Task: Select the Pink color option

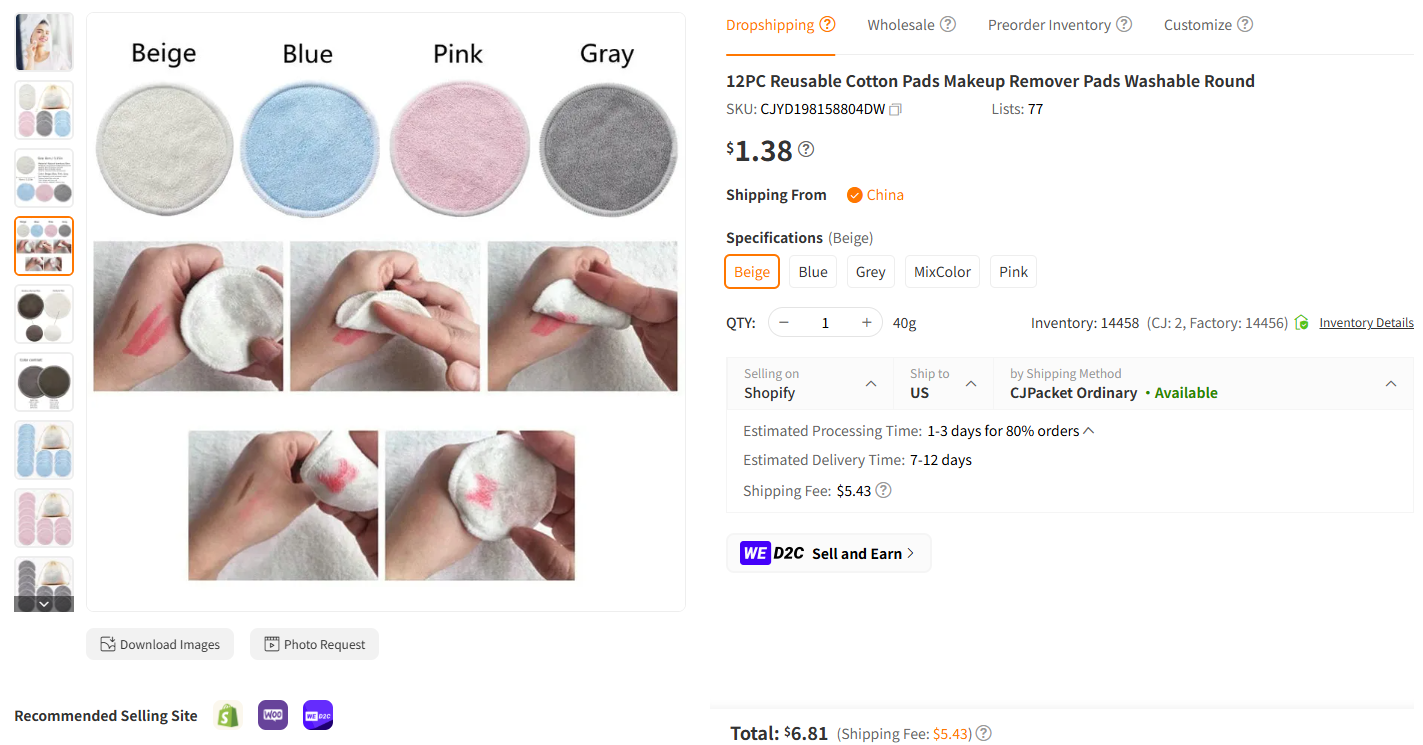Action: coord(1012,271)
